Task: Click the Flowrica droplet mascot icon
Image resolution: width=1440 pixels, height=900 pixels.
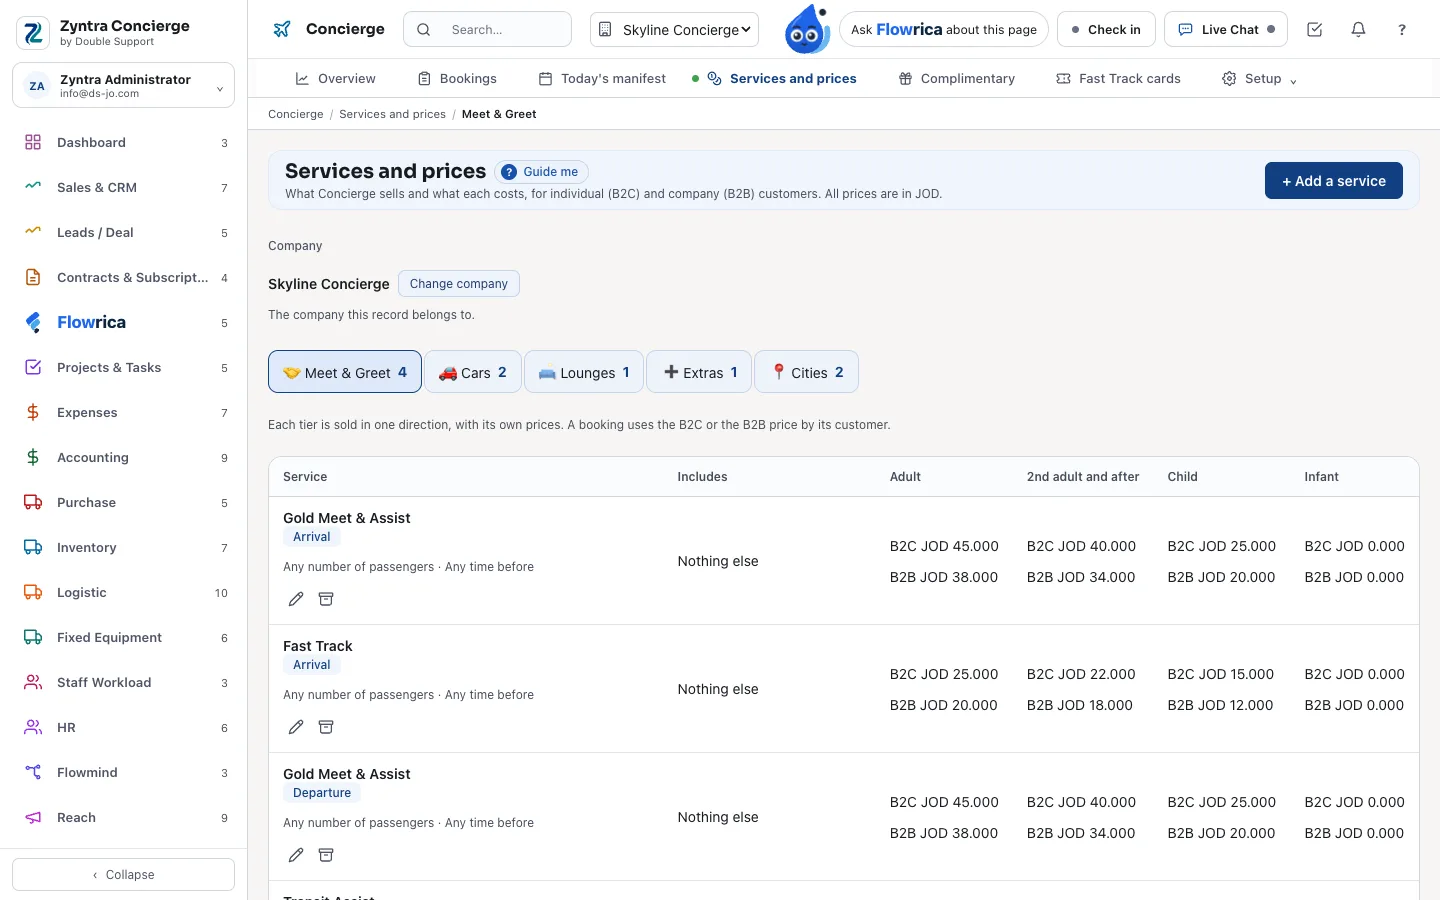Action: [807, 29]
